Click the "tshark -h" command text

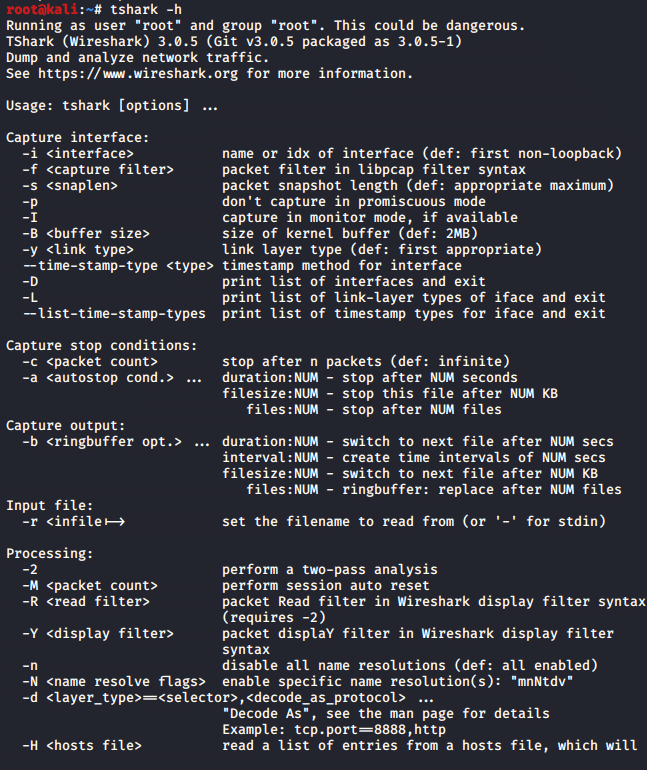point(146,9)
